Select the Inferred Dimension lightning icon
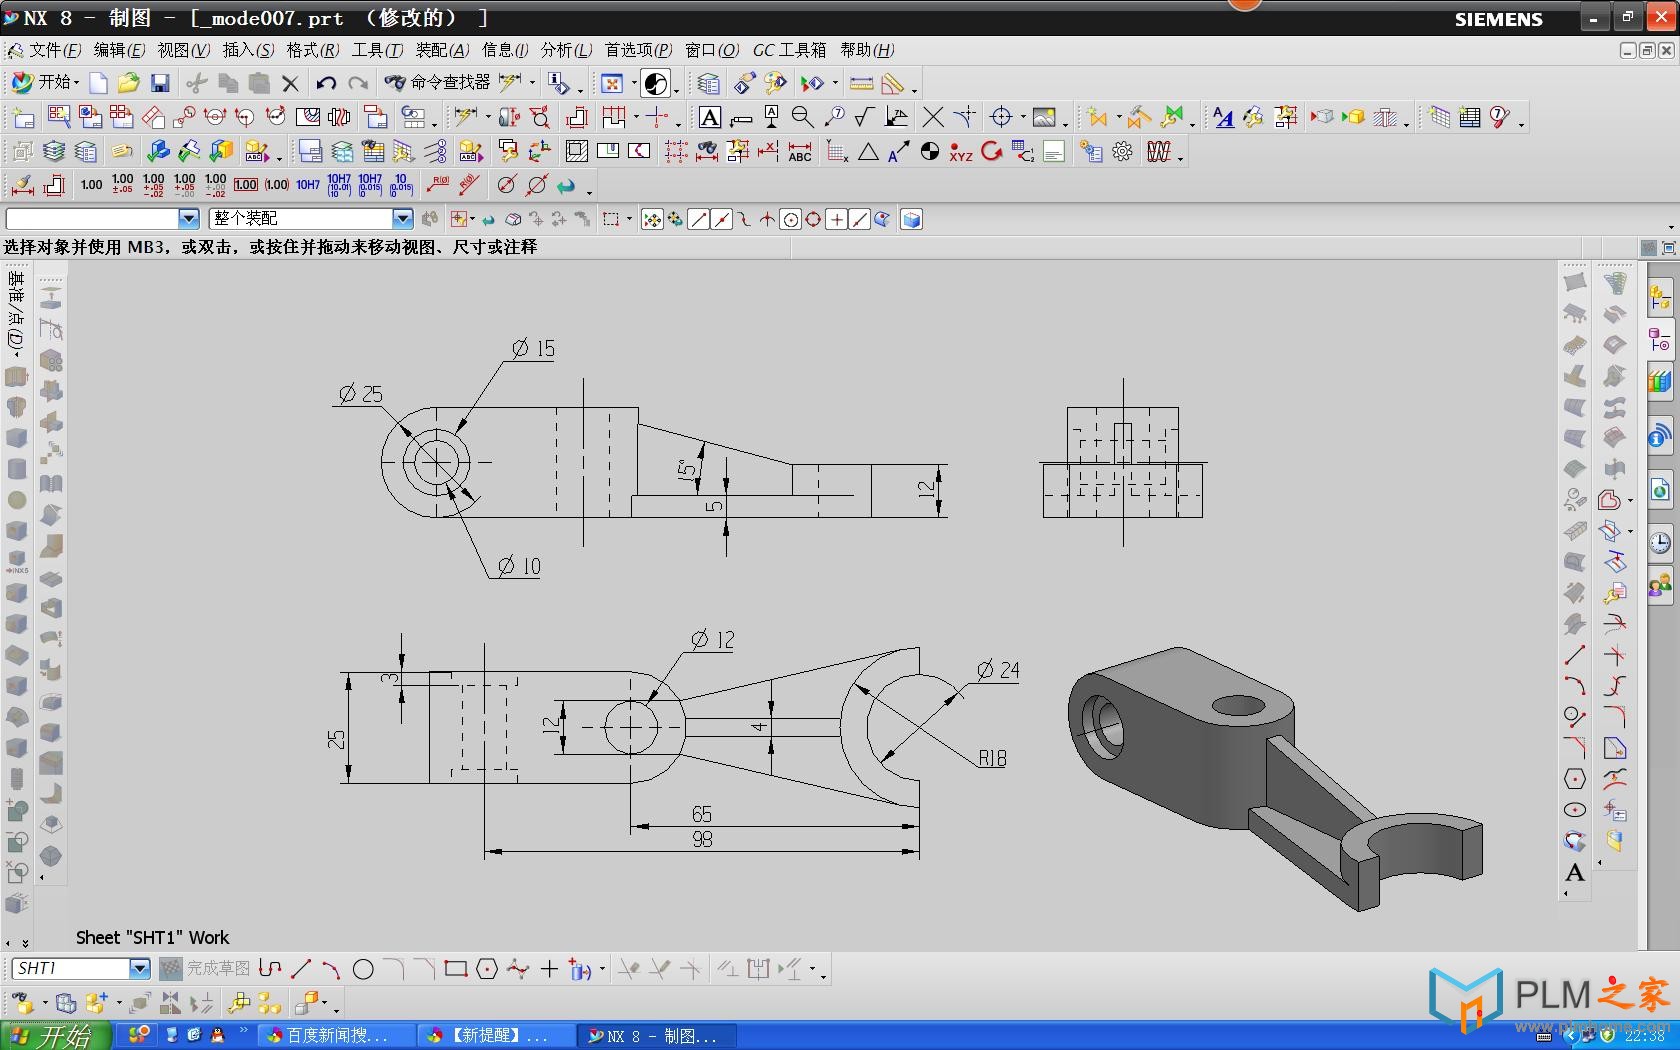Image resolution: width=1680 pixels, height=1050 pixels. [464, 117]
